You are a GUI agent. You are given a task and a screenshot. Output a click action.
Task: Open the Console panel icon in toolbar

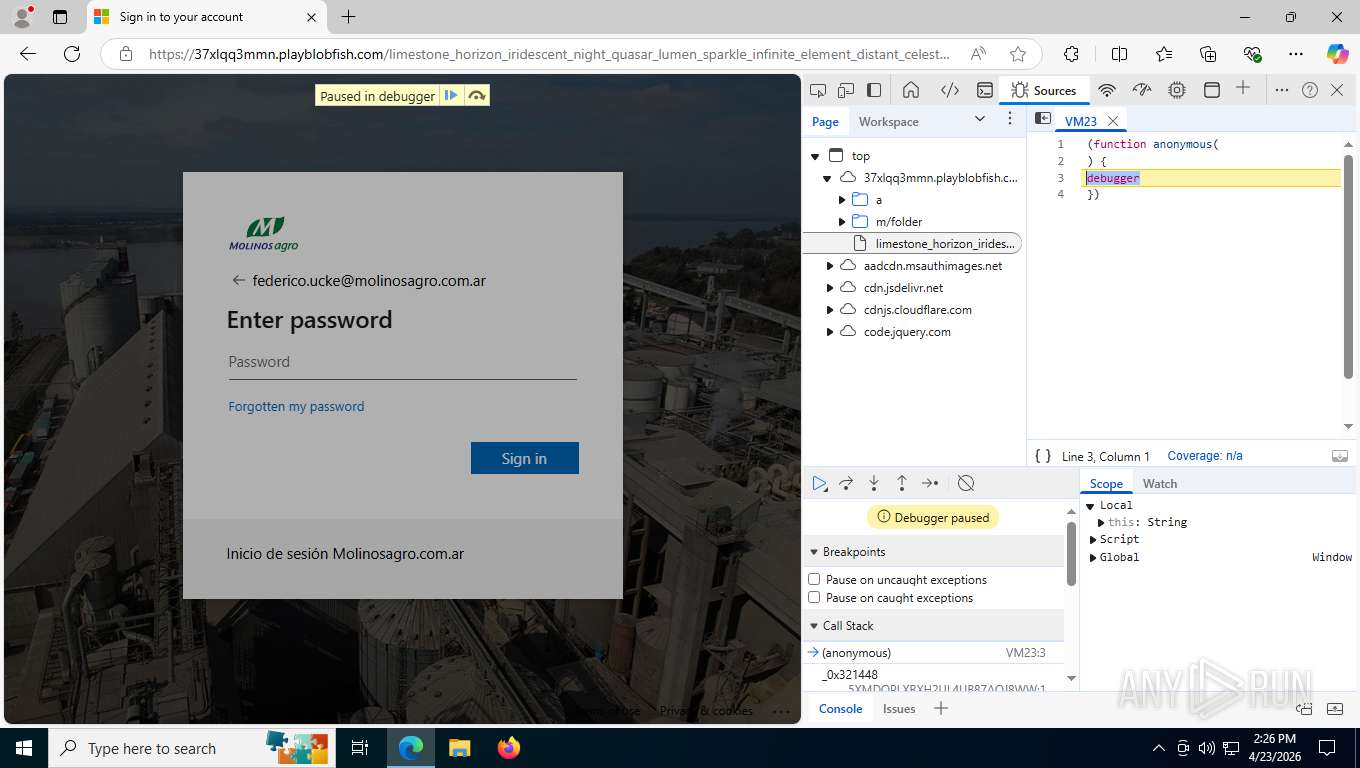point(985,90)
